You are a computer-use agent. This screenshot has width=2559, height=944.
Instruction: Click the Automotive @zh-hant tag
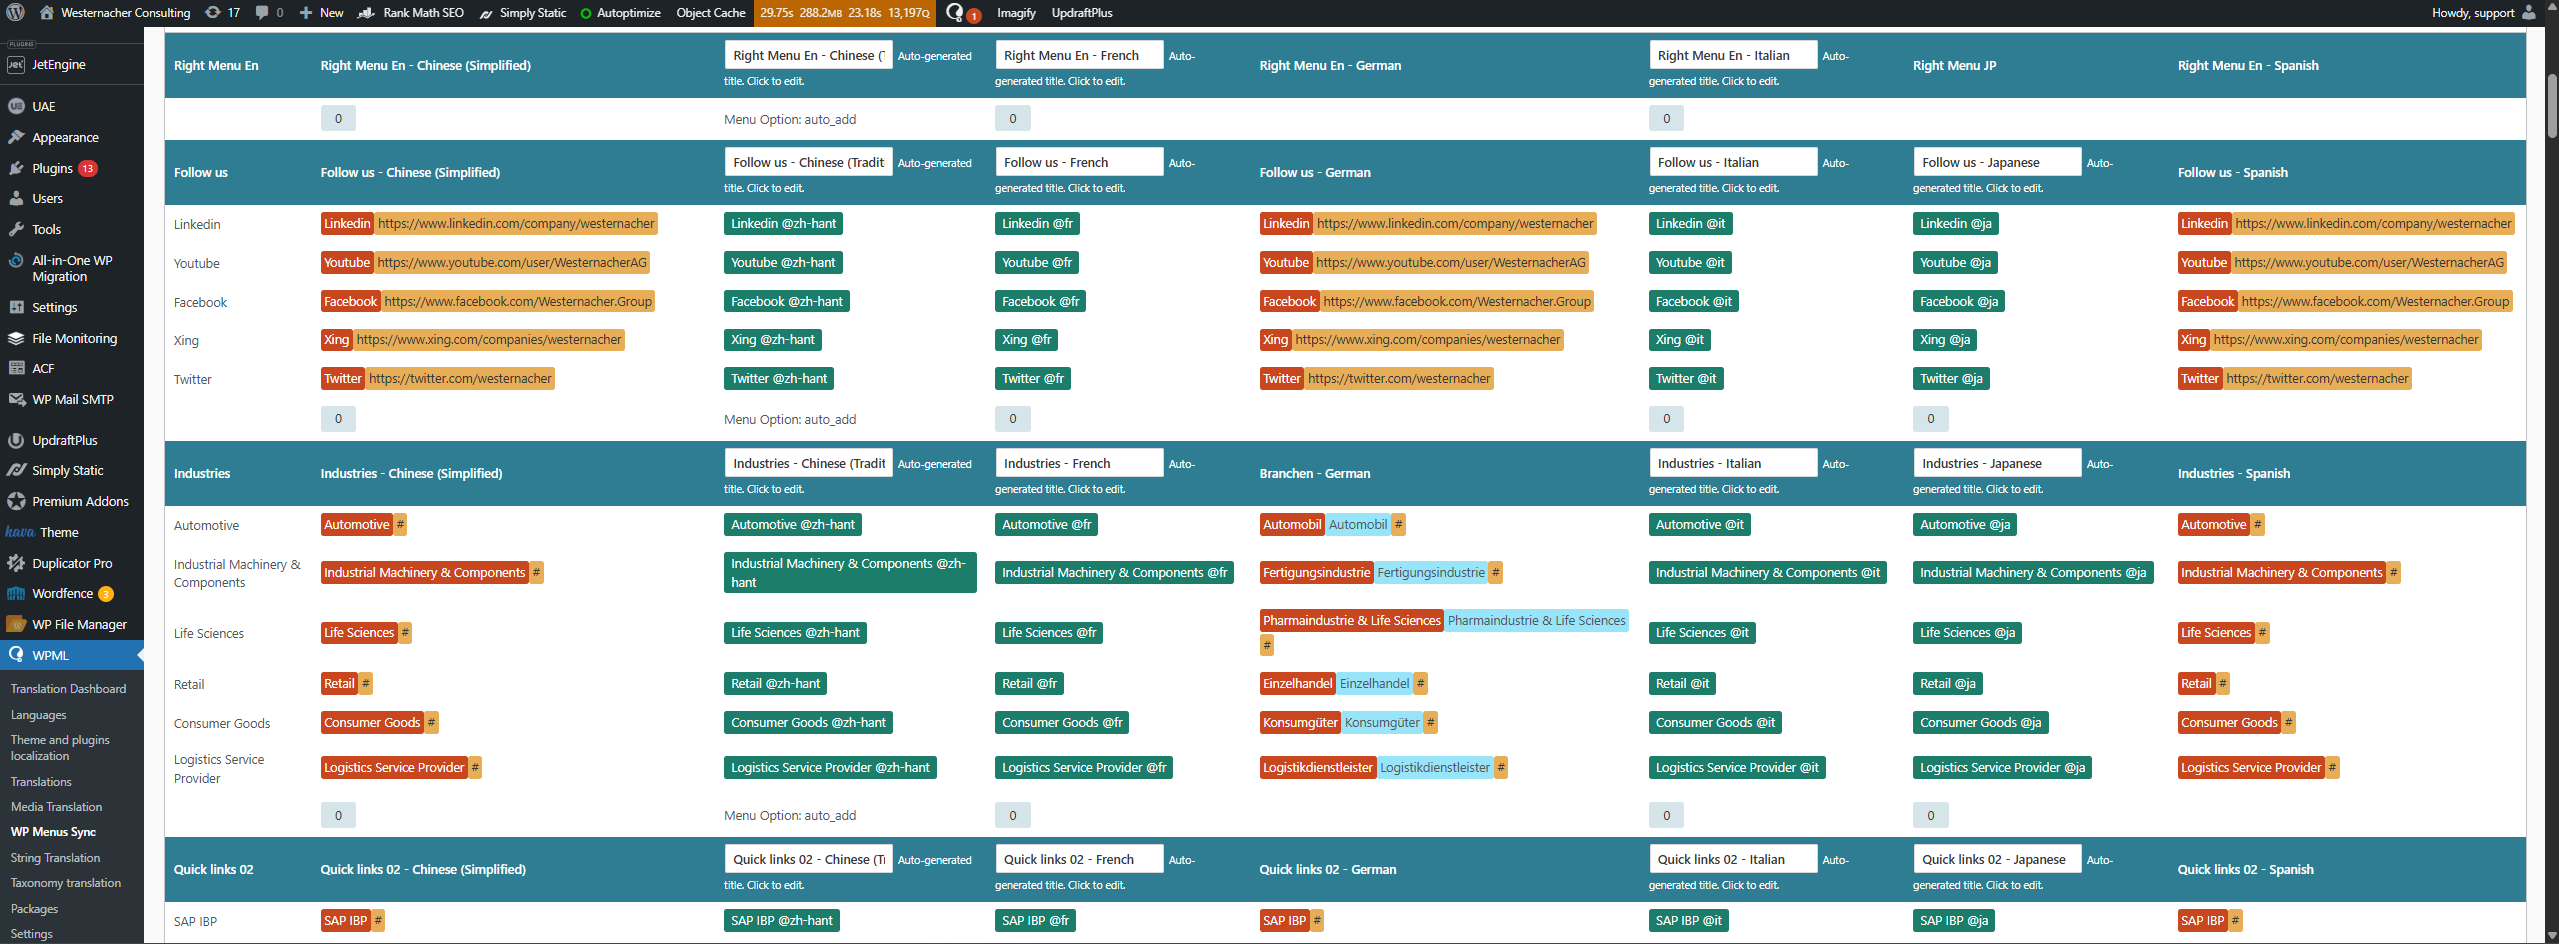click(x=793, y=524)
